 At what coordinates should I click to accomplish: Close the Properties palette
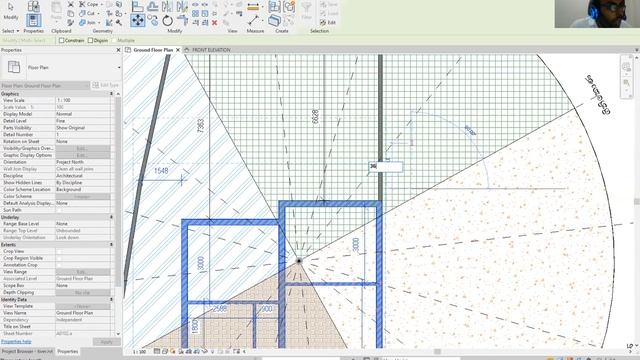pos(118,50)
